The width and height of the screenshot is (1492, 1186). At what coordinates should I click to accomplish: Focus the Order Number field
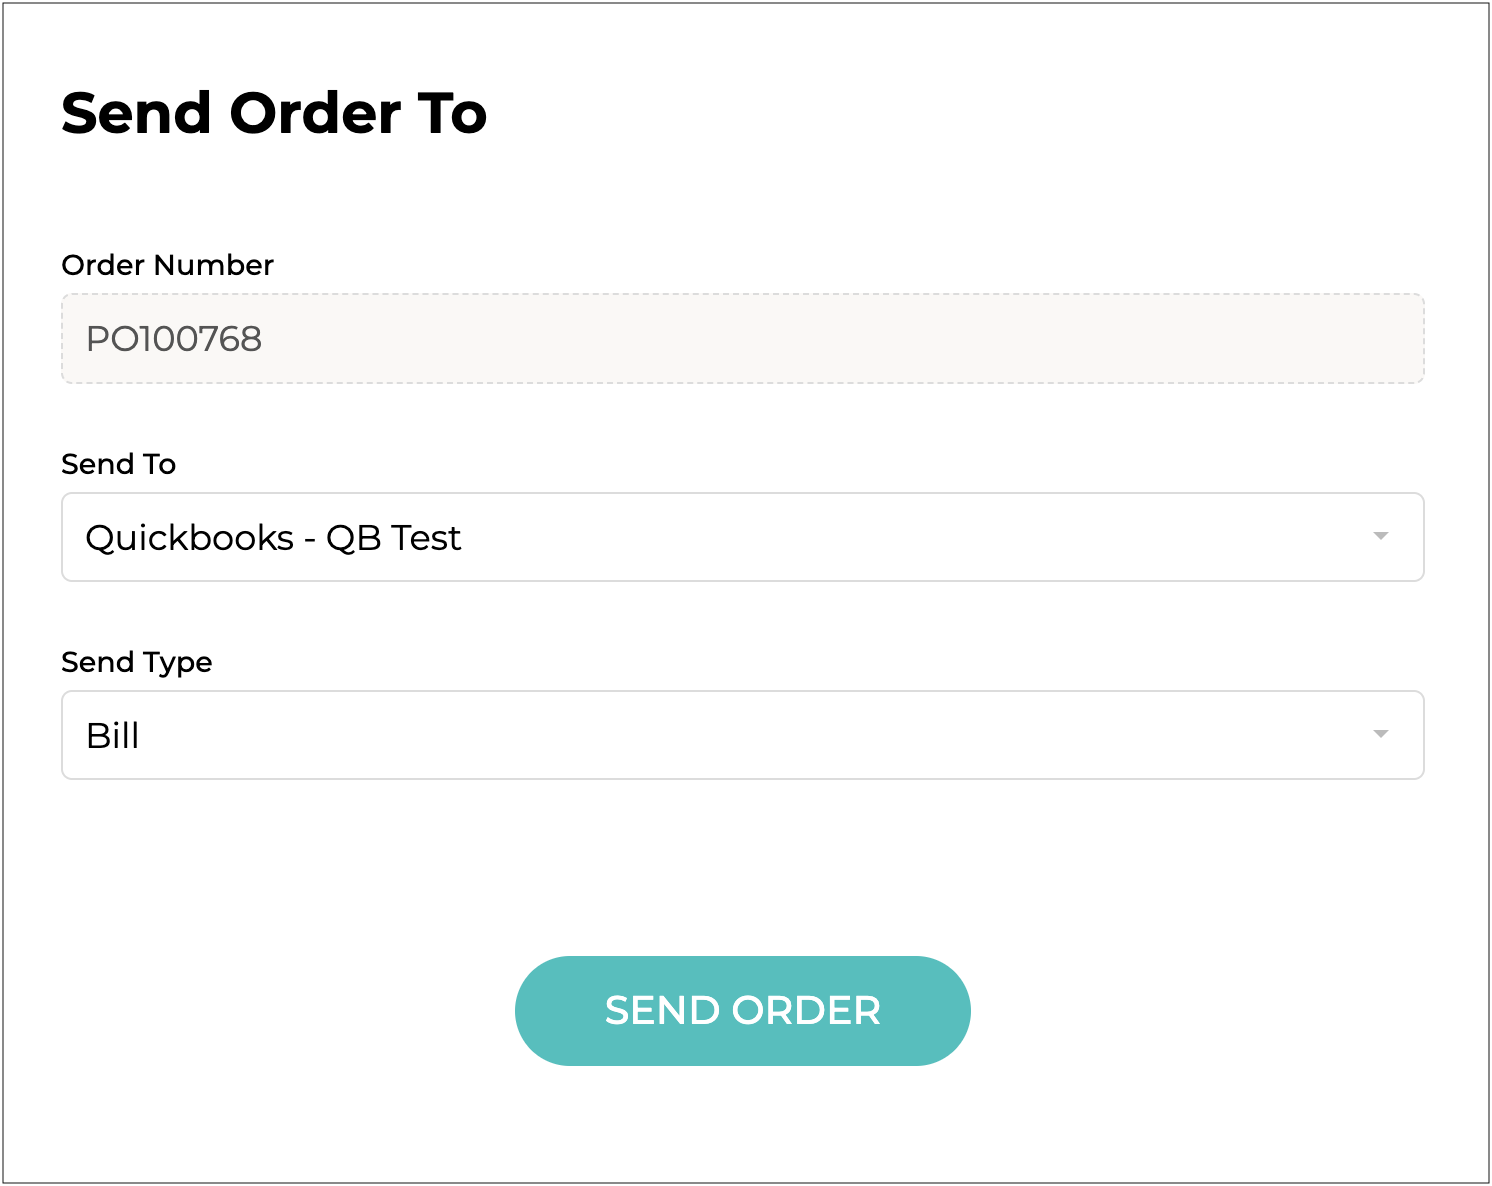742,339
